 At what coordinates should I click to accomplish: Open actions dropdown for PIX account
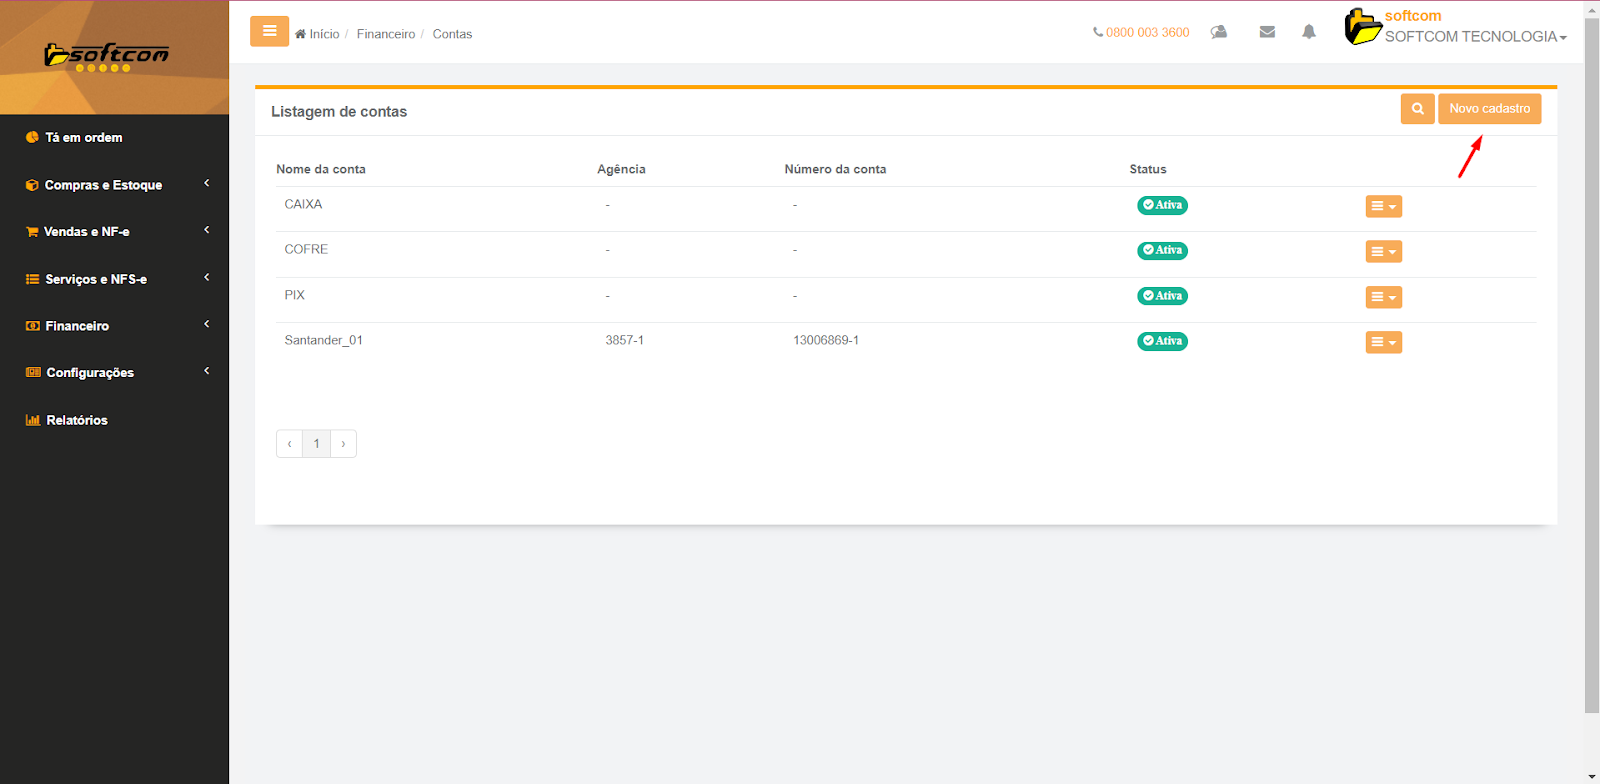(x=1383, y=297)
